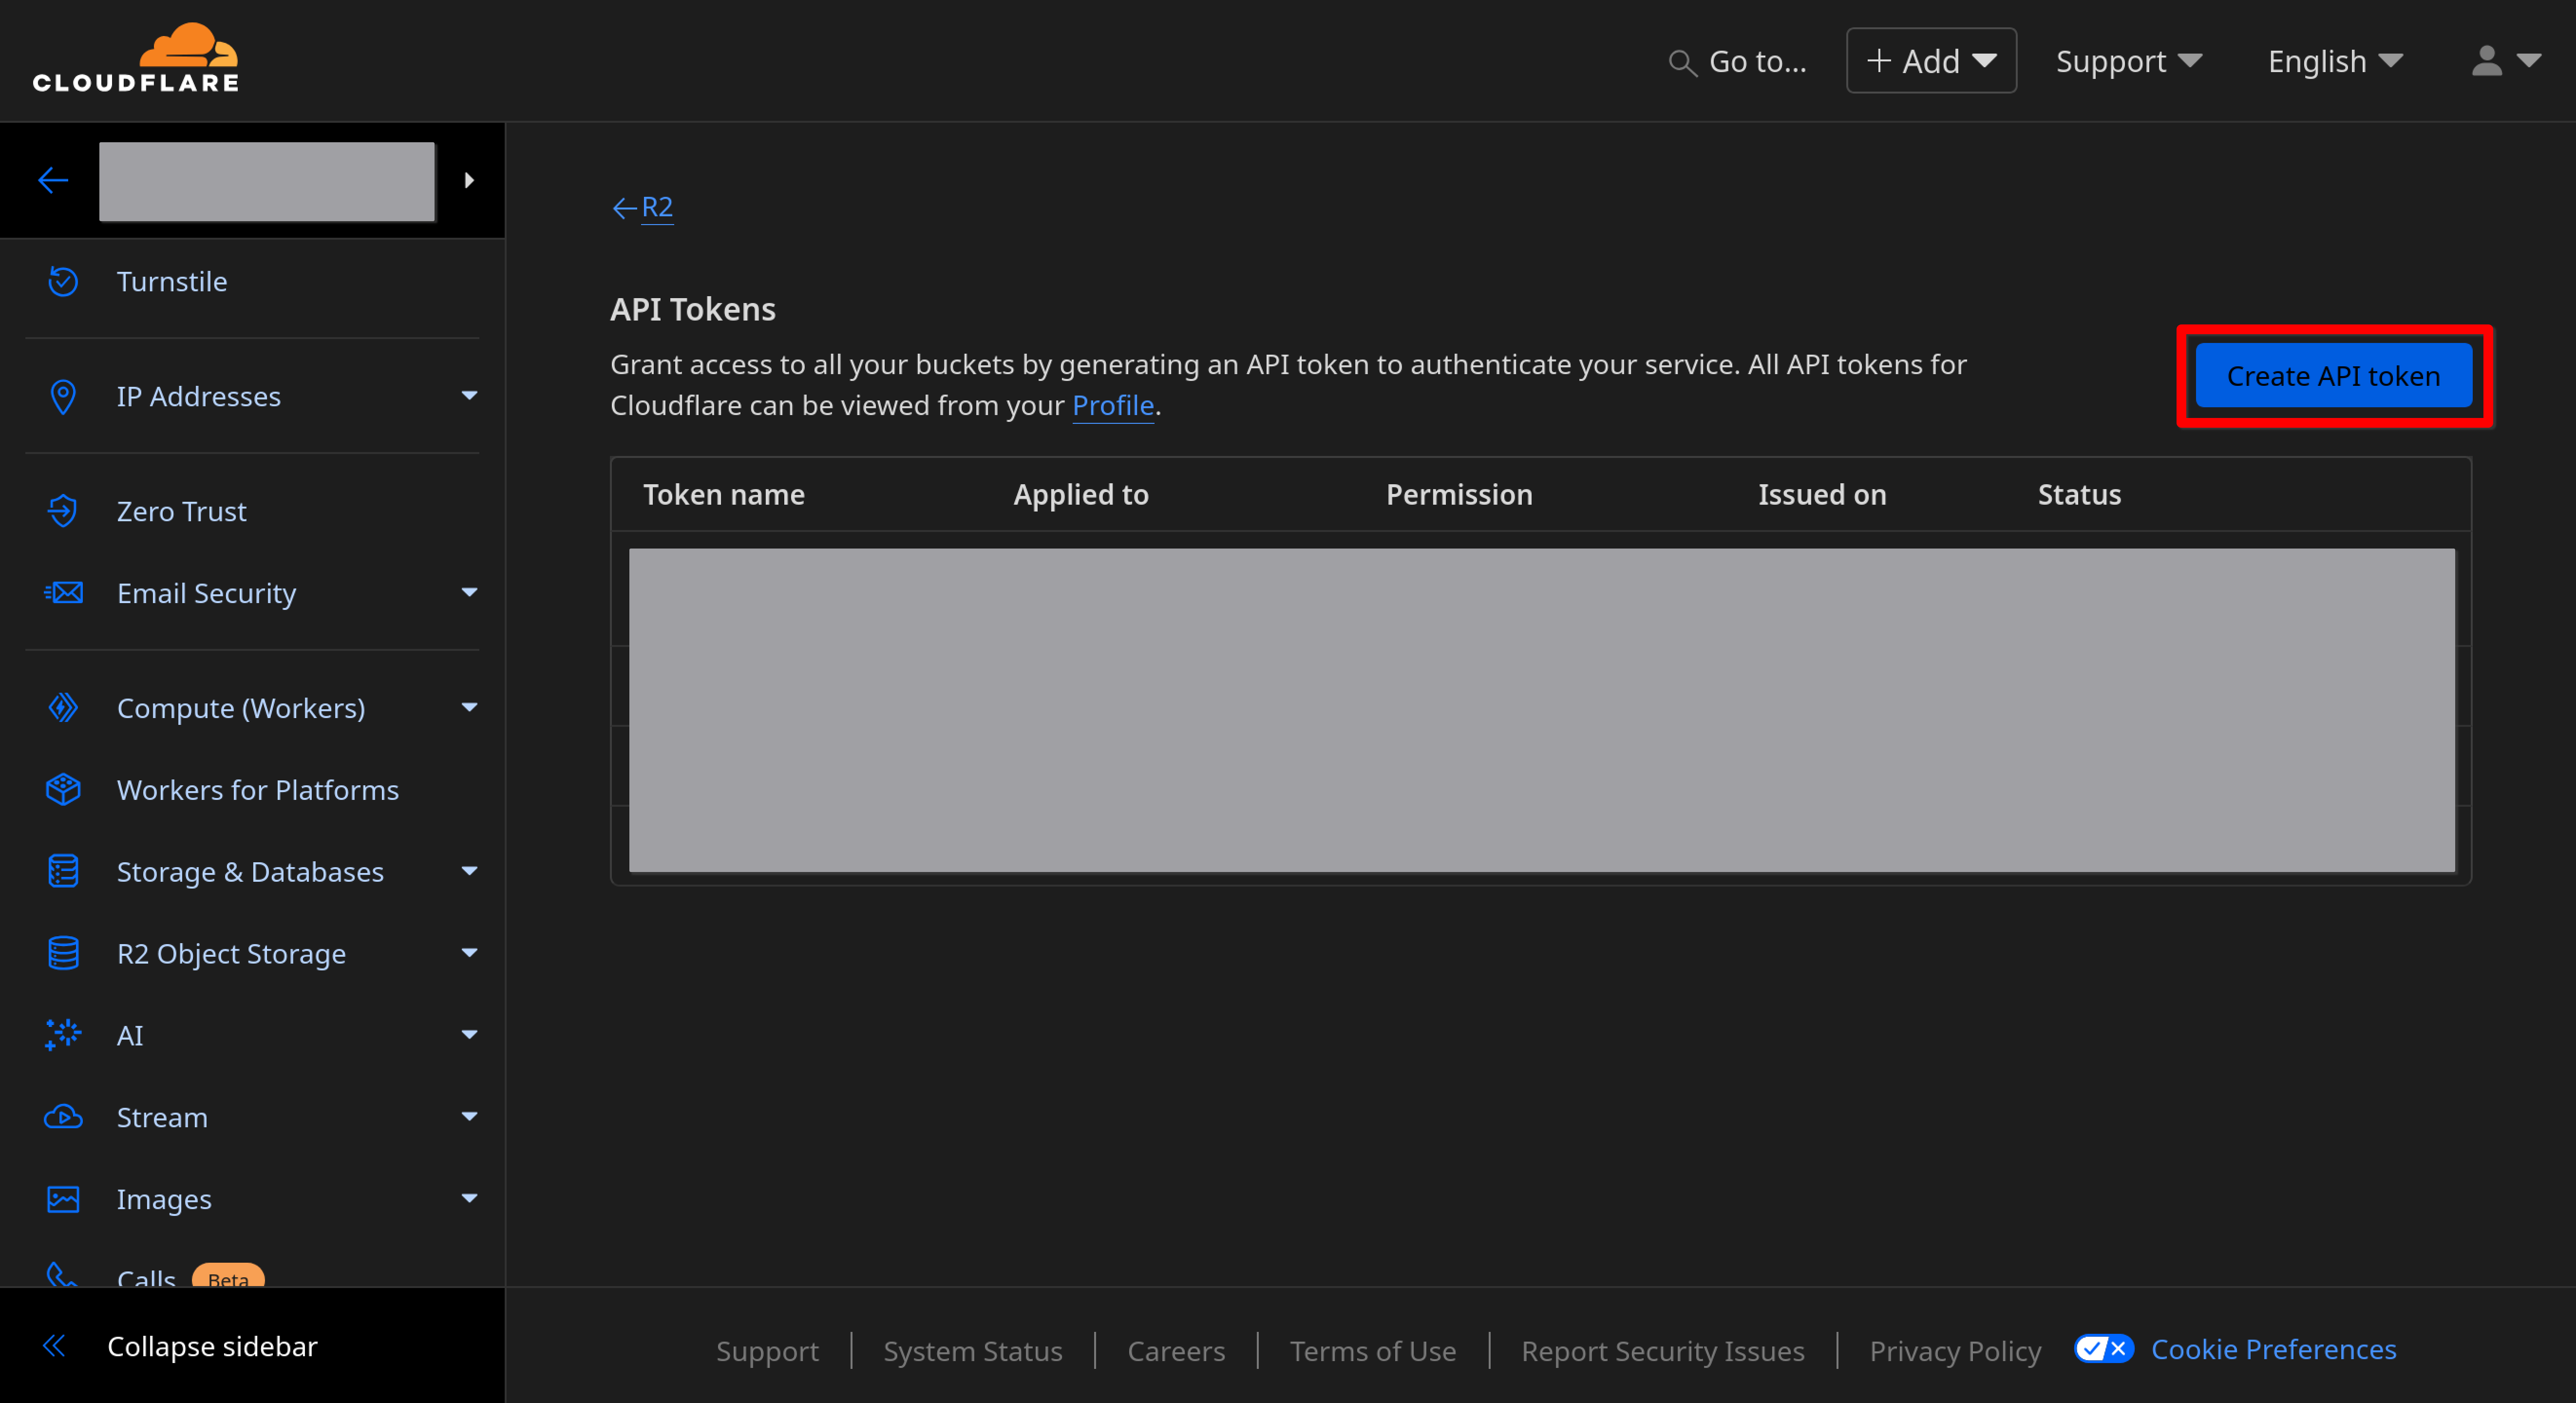
Task: Open the user account menu
Action: point(2504,61)
